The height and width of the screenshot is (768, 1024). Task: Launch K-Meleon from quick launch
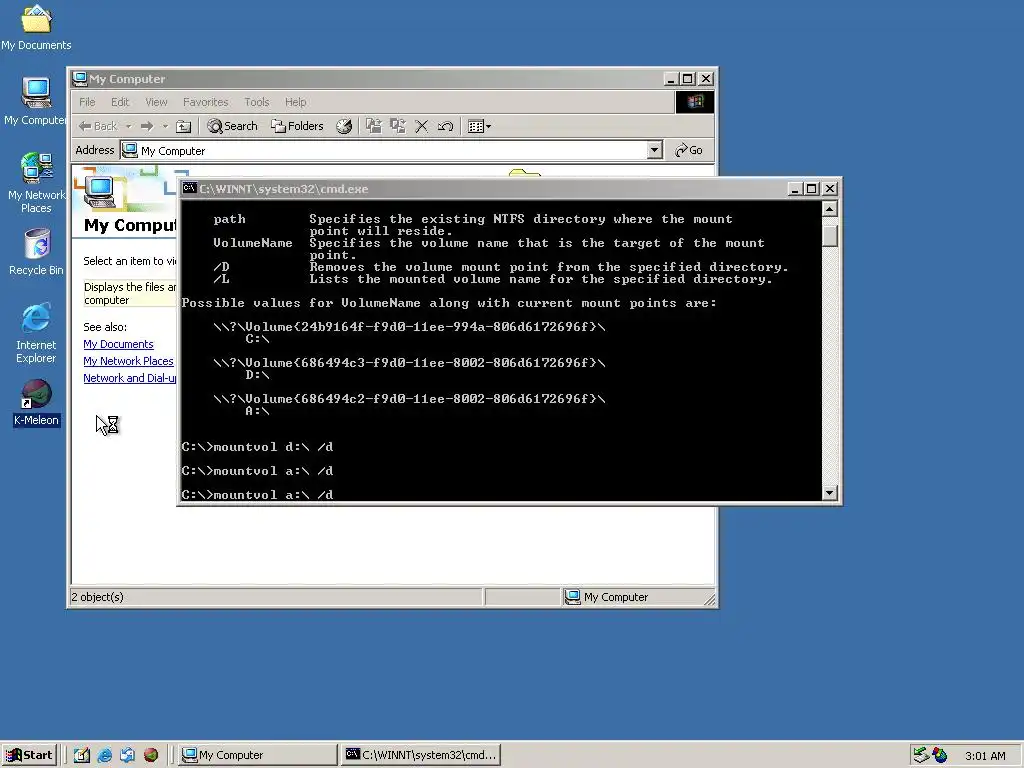coord(151,755)
